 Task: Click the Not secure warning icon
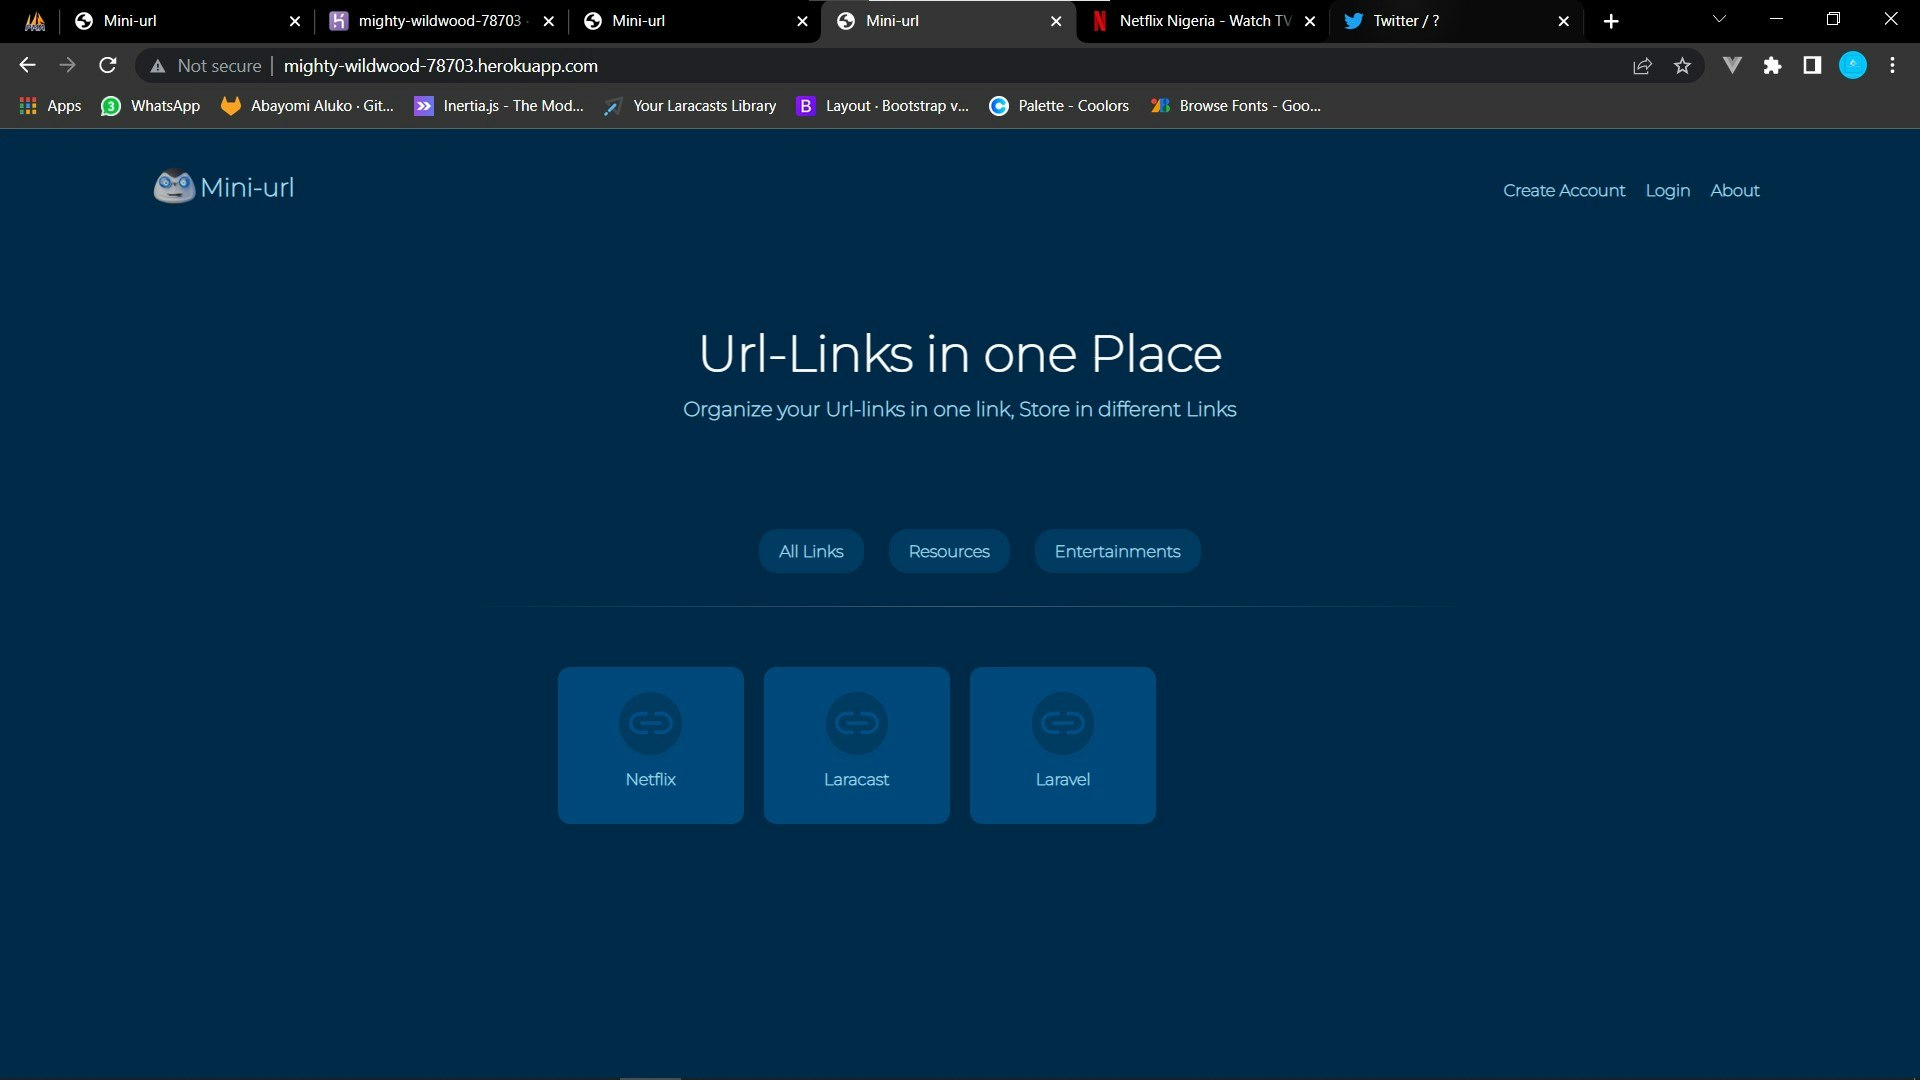[157, 66]
